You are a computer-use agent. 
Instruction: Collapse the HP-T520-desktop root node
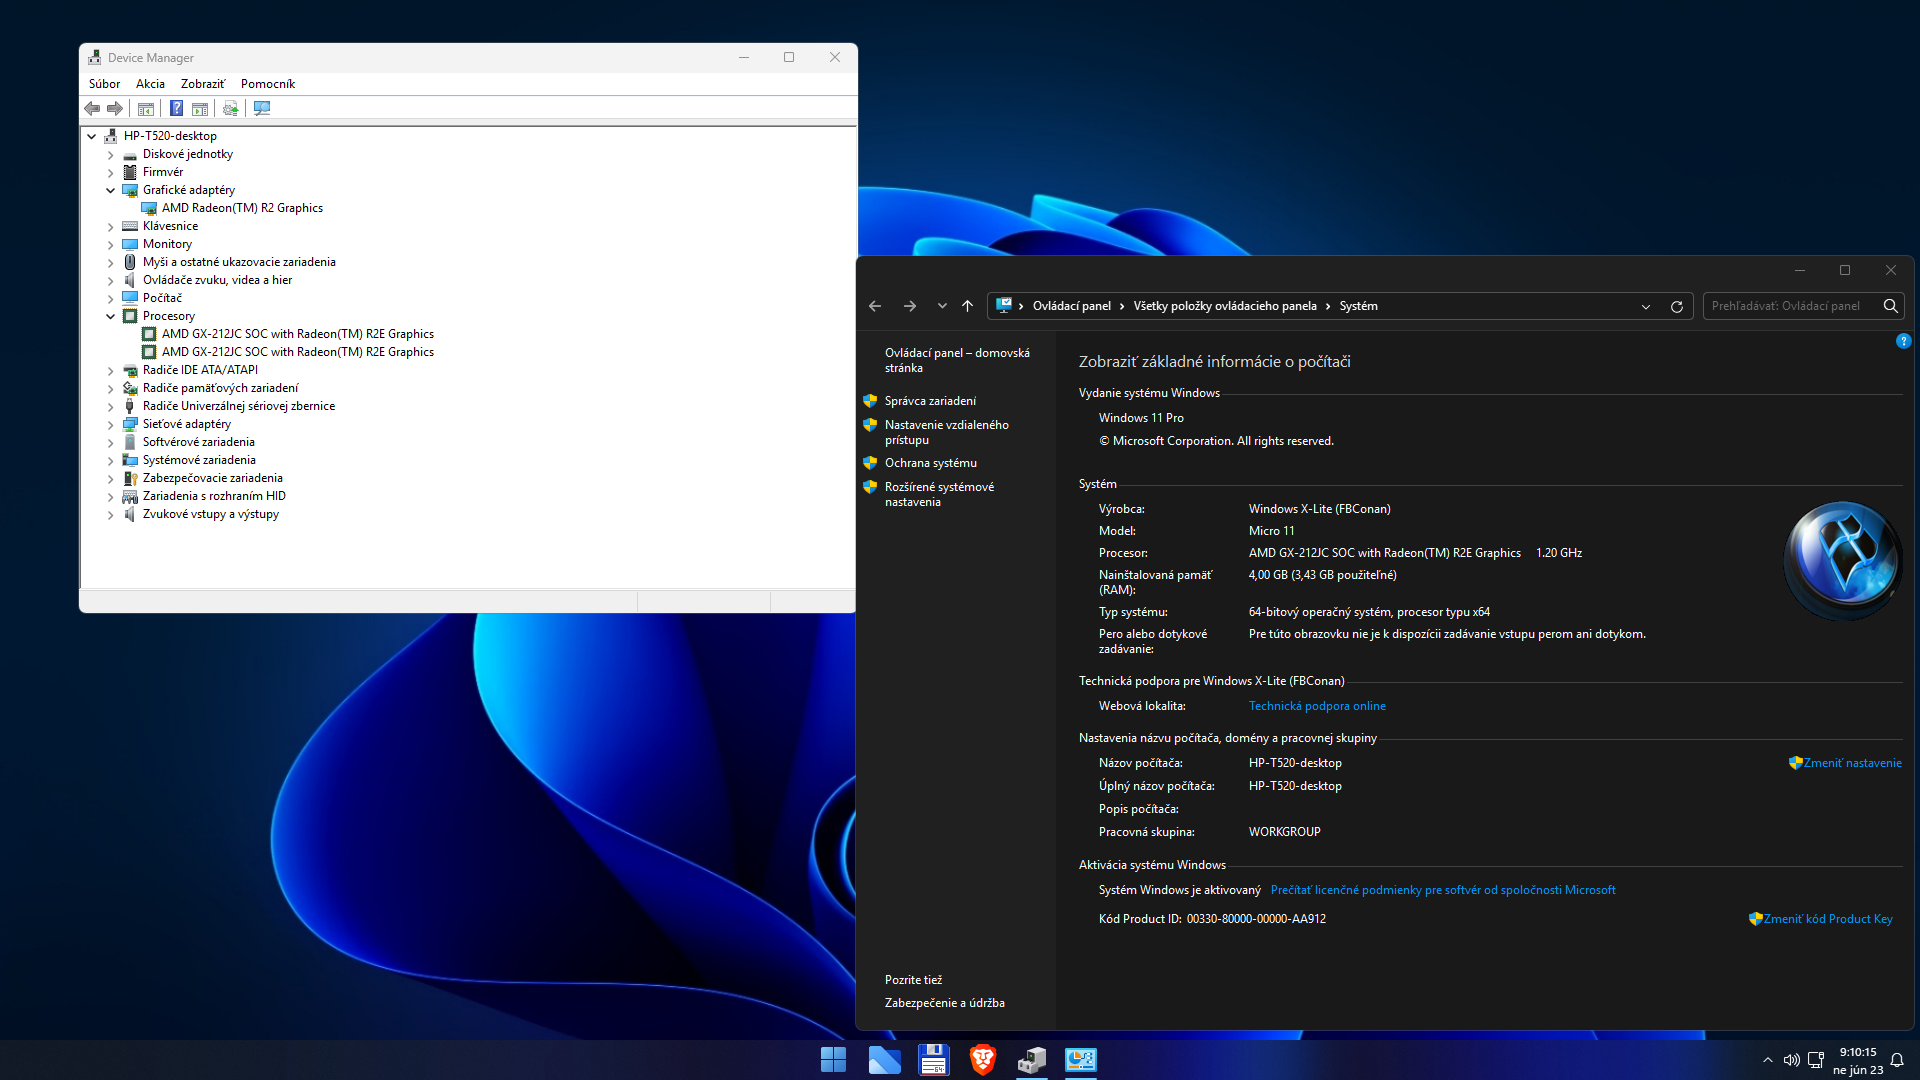click(91, 136)
